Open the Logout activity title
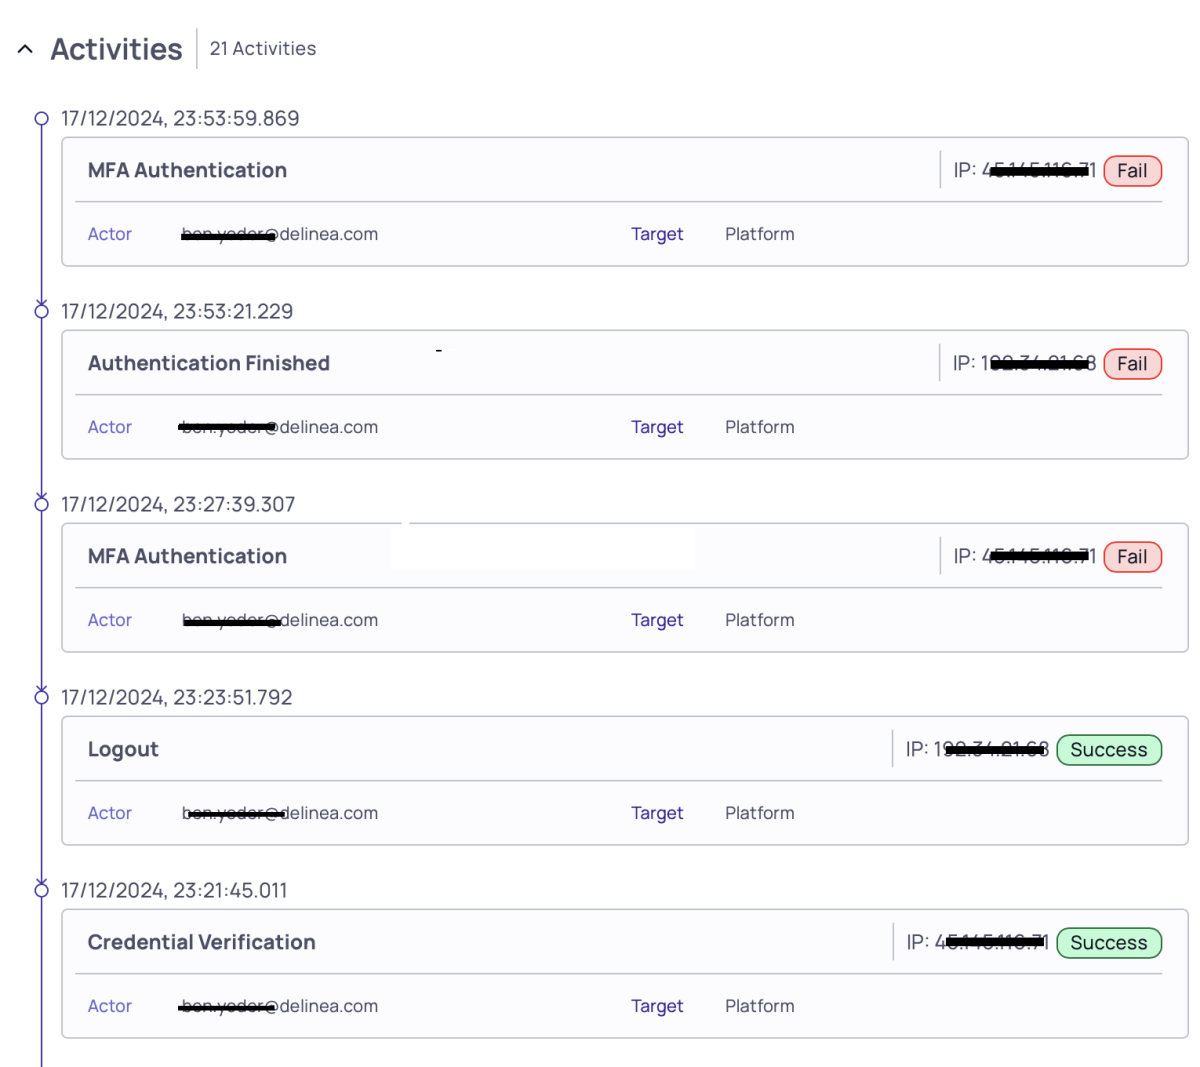 click(x=123, y=749)
